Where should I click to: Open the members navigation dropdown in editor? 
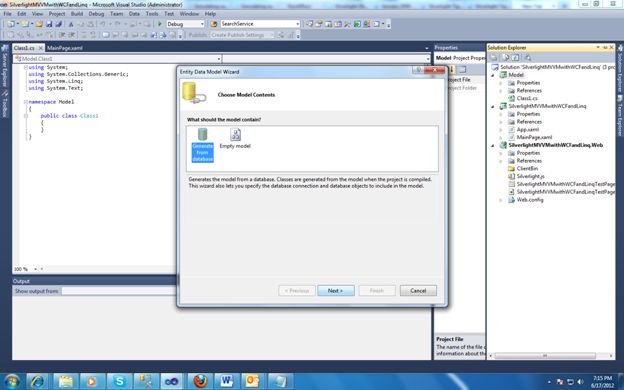326,59
